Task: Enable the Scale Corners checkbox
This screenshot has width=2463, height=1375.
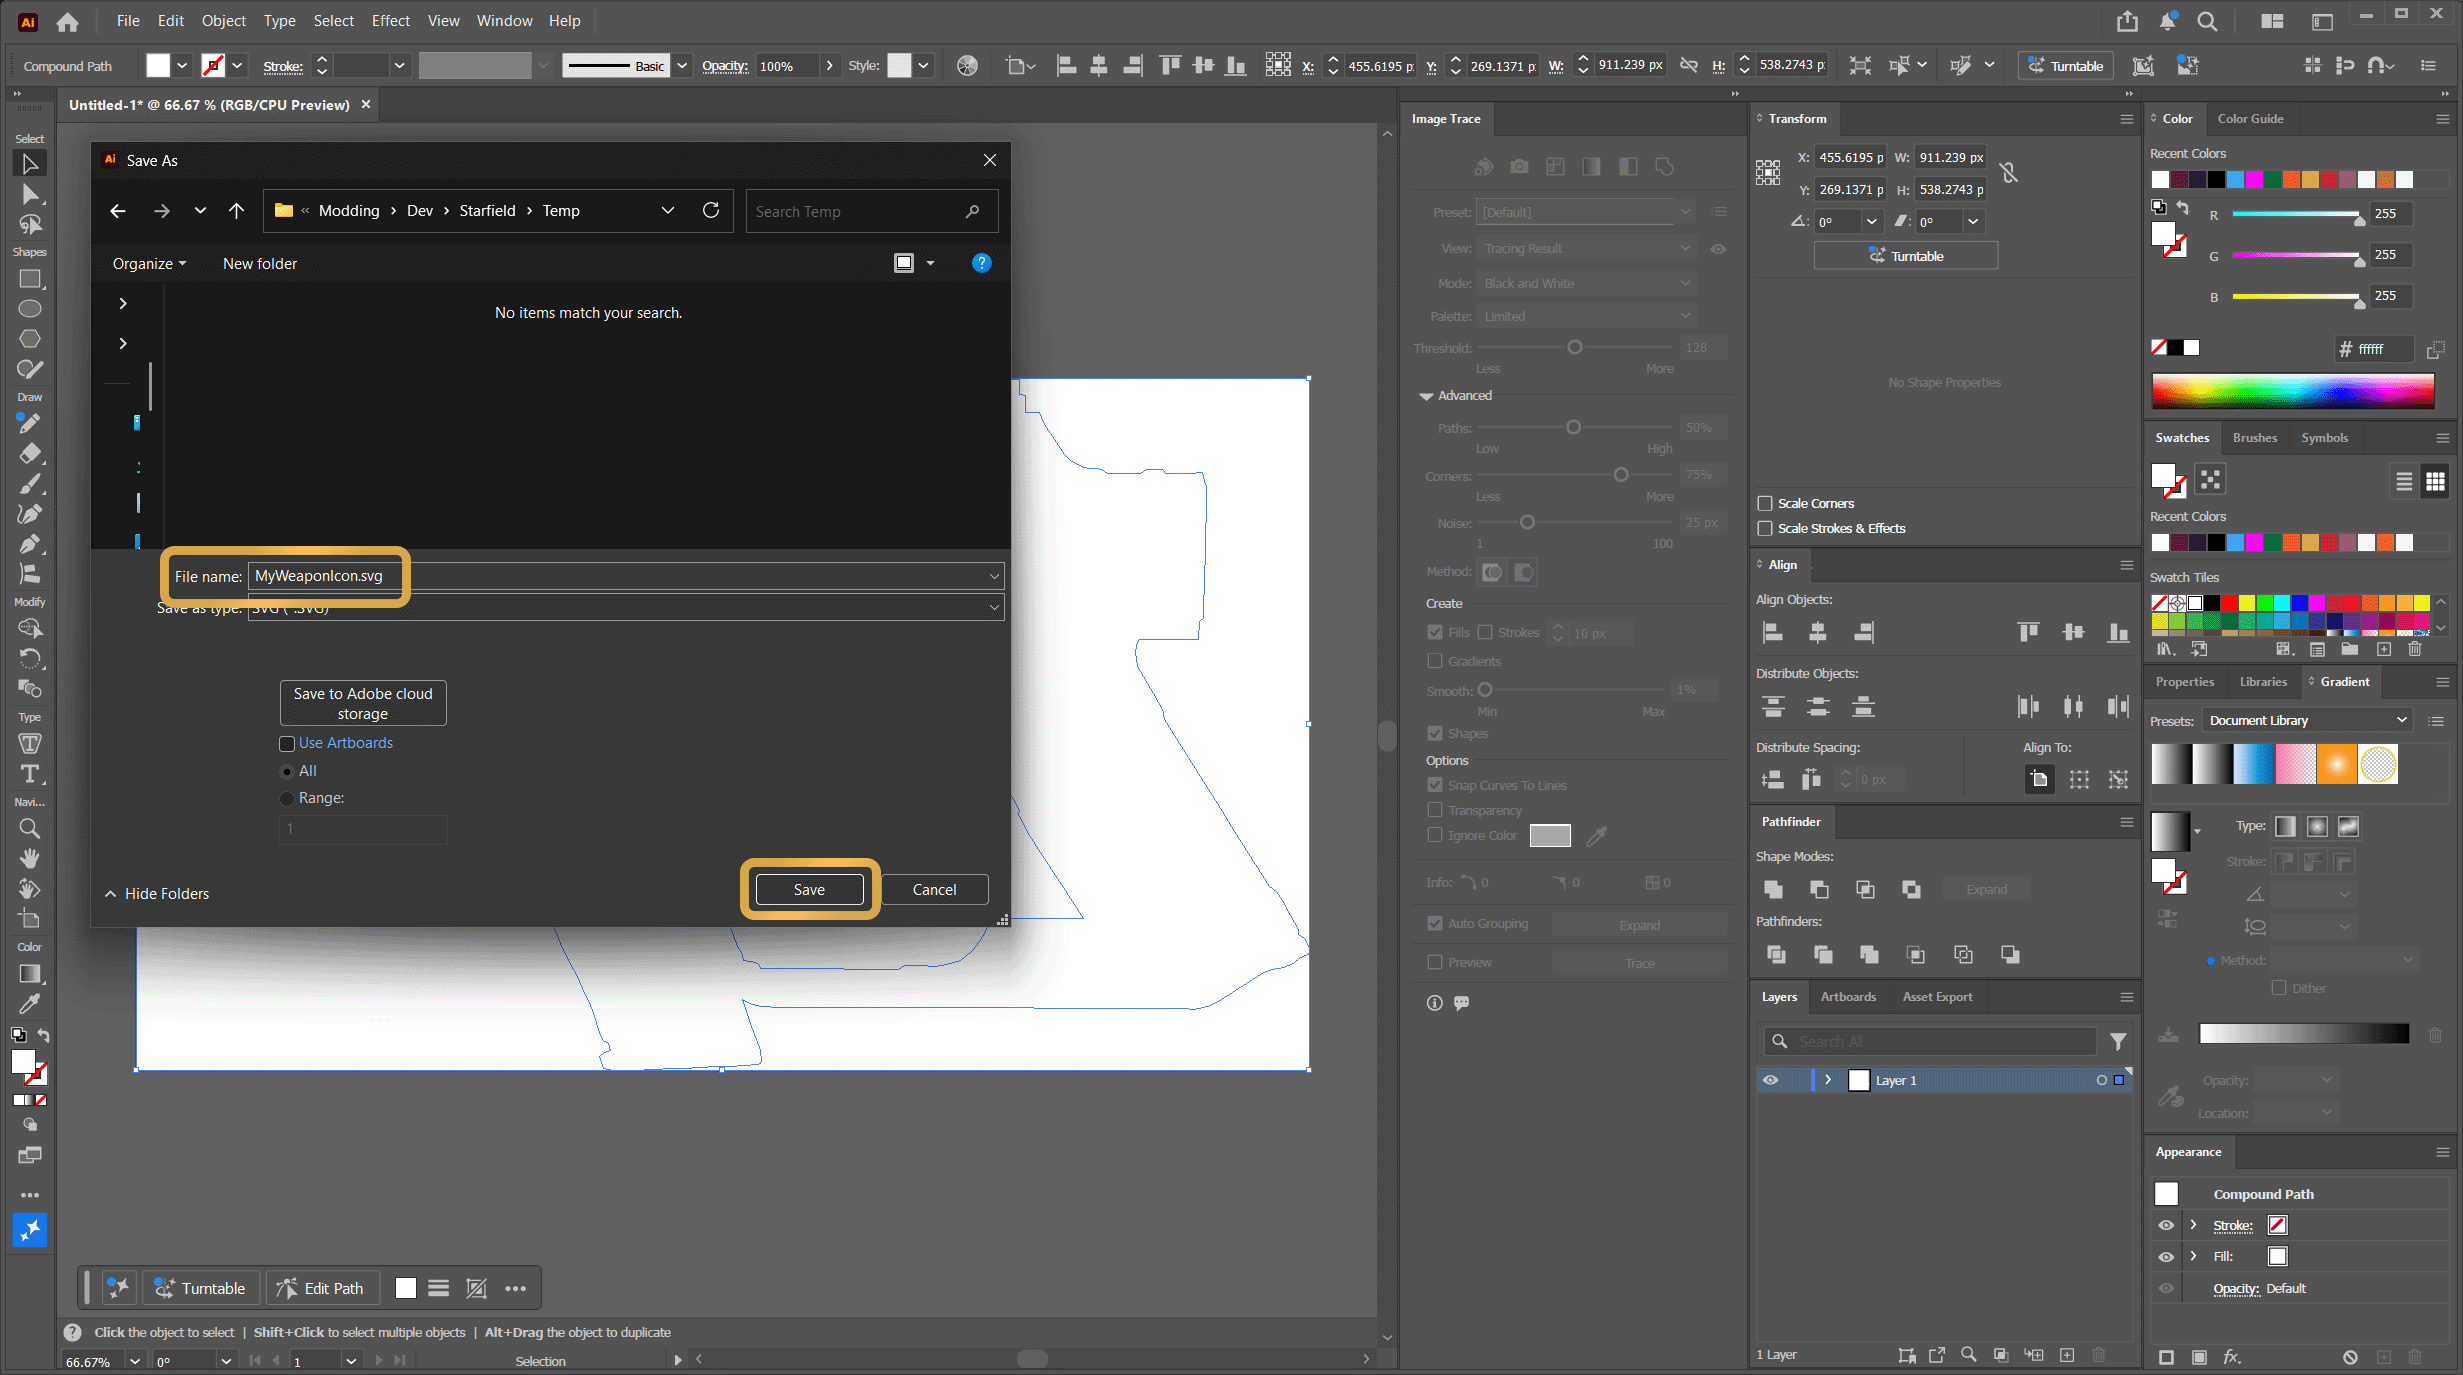Action: click(x=1765, y=503)
